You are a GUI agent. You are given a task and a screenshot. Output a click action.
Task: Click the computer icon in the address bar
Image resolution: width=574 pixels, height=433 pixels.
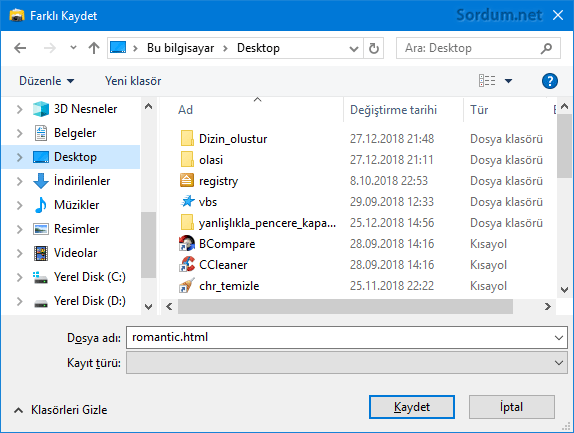118,48
